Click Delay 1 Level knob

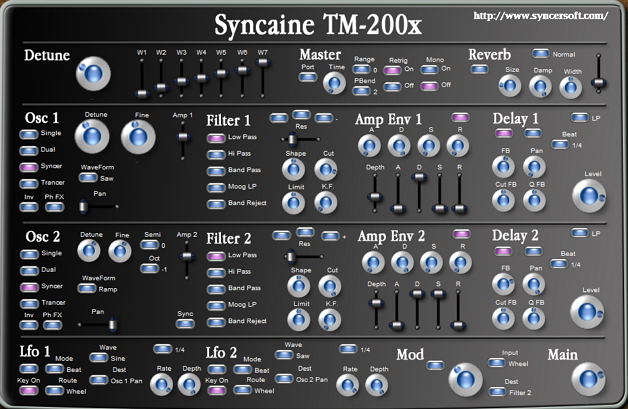pos(589,196)
